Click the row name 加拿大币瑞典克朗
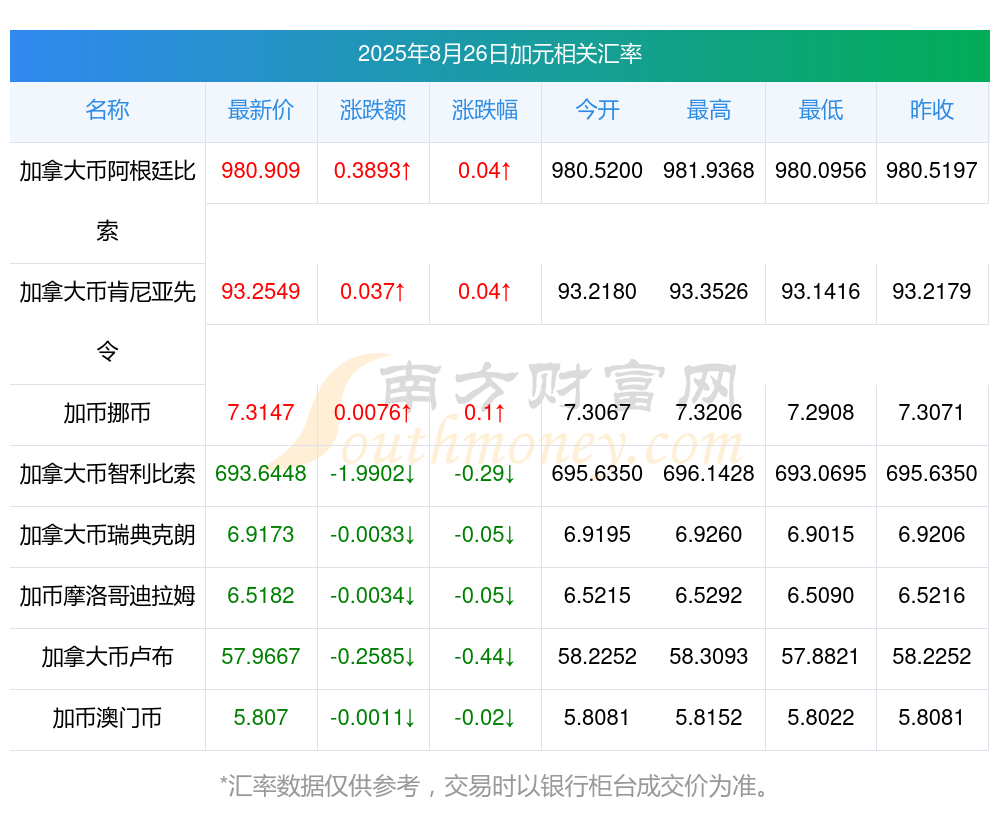The image size is (1000, 817). [107, 535]
